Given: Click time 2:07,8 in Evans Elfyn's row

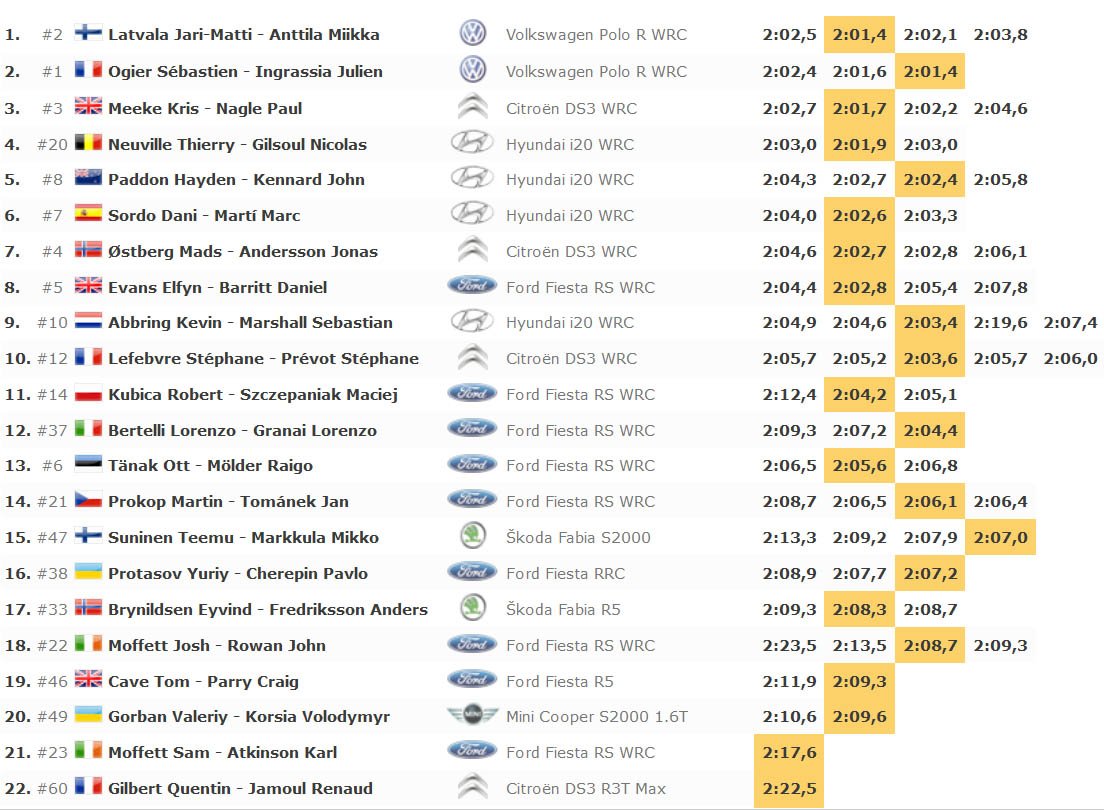Looking at the screenshot, I should [1000, 287].
